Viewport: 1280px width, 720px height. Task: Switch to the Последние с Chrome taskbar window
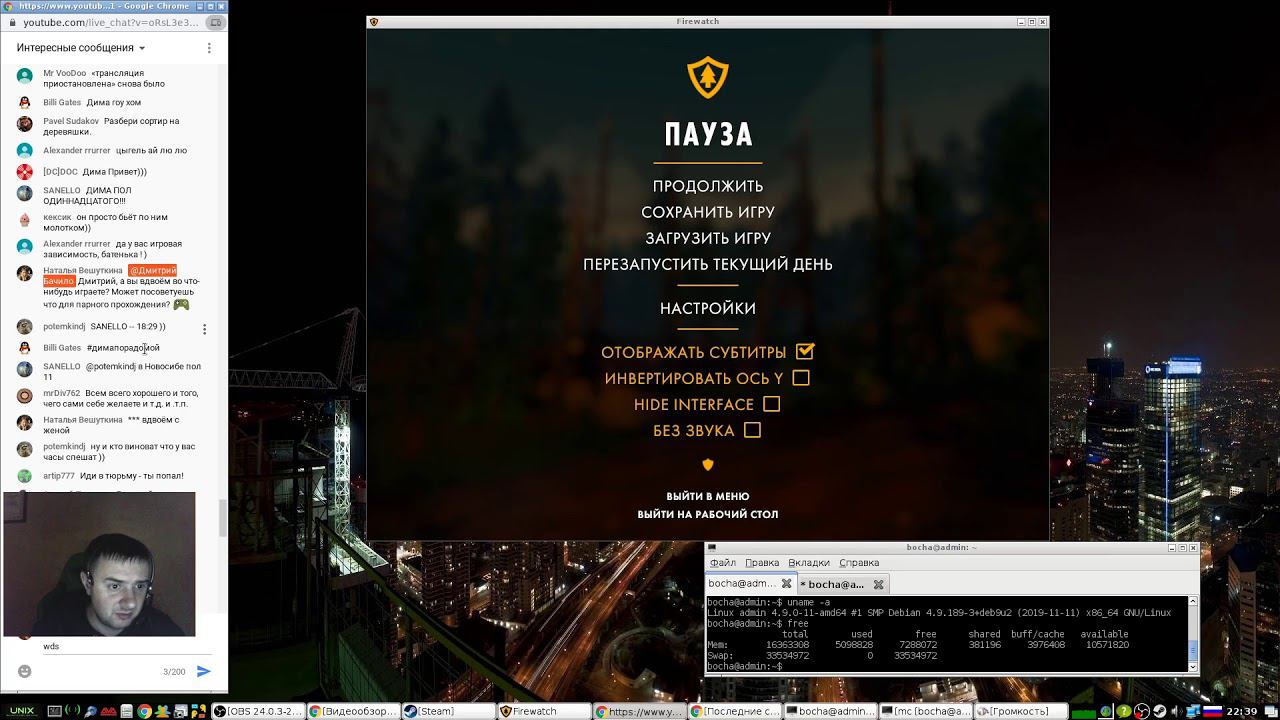pos(735,711)
